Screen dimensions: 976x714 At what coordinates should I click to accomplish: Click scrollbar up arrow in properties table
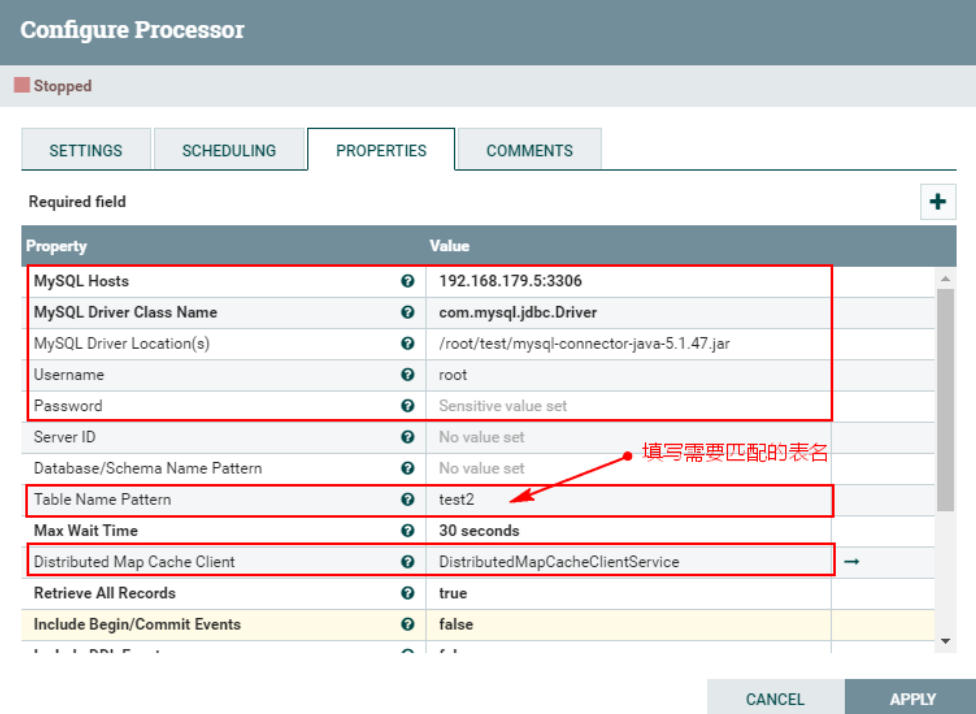pos(946,278)
